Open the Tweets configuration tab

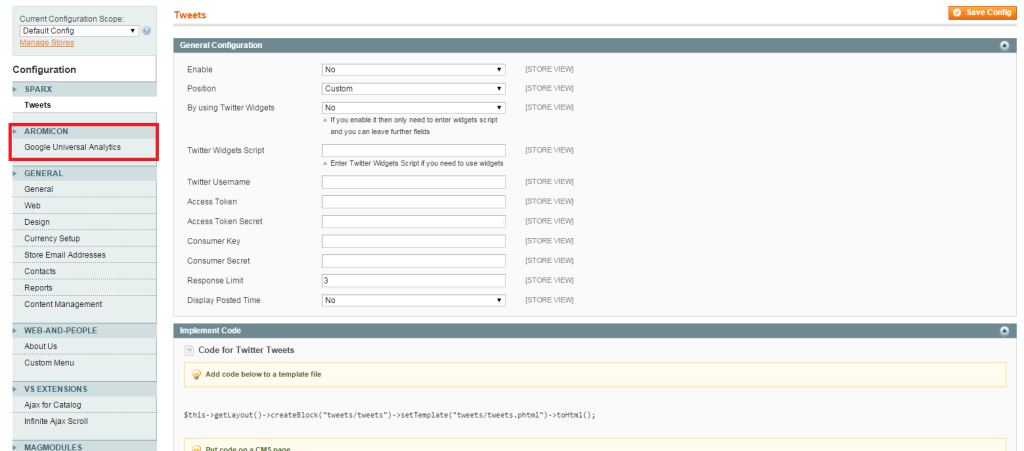[84, 105]
